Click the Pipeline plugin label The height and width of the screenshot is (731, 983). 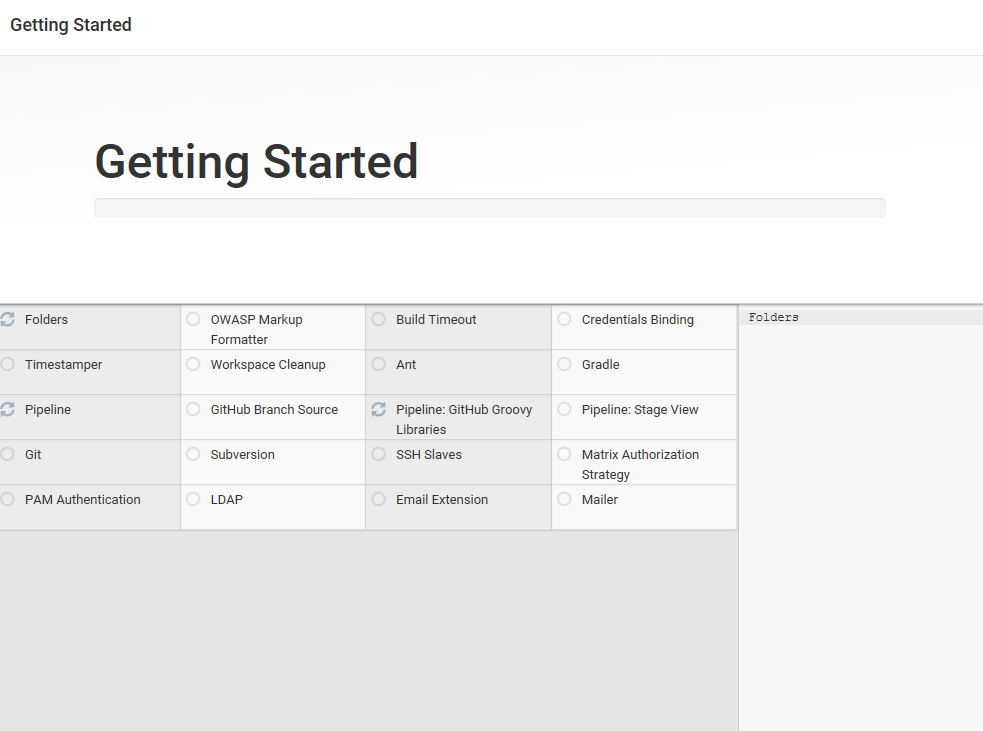(x=48, y=410)
